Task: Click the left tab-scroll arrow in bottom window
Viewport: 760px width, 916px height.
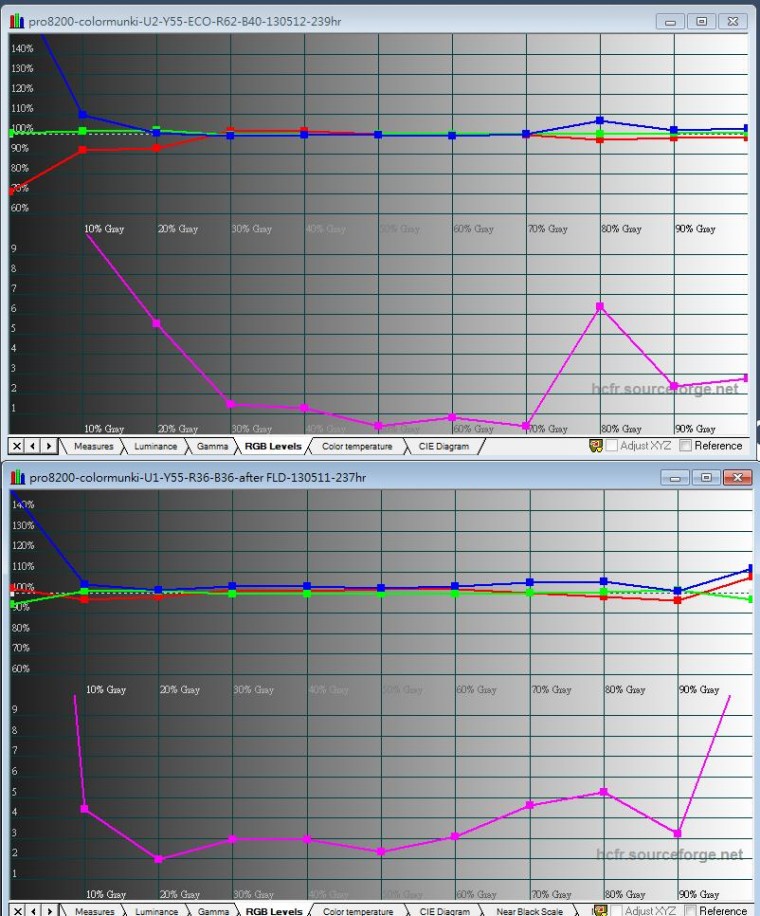Action: [x=34, y=911]
